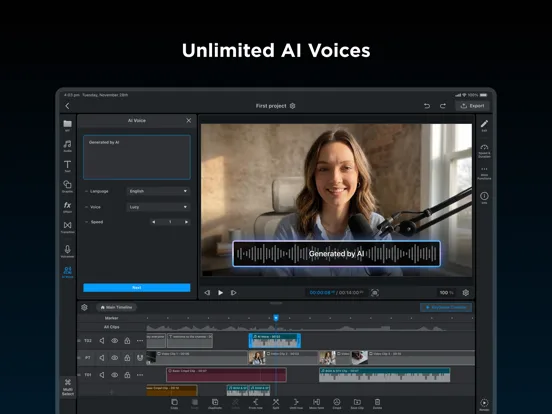Increase Speed with right arrow

(x=187, y=222)
